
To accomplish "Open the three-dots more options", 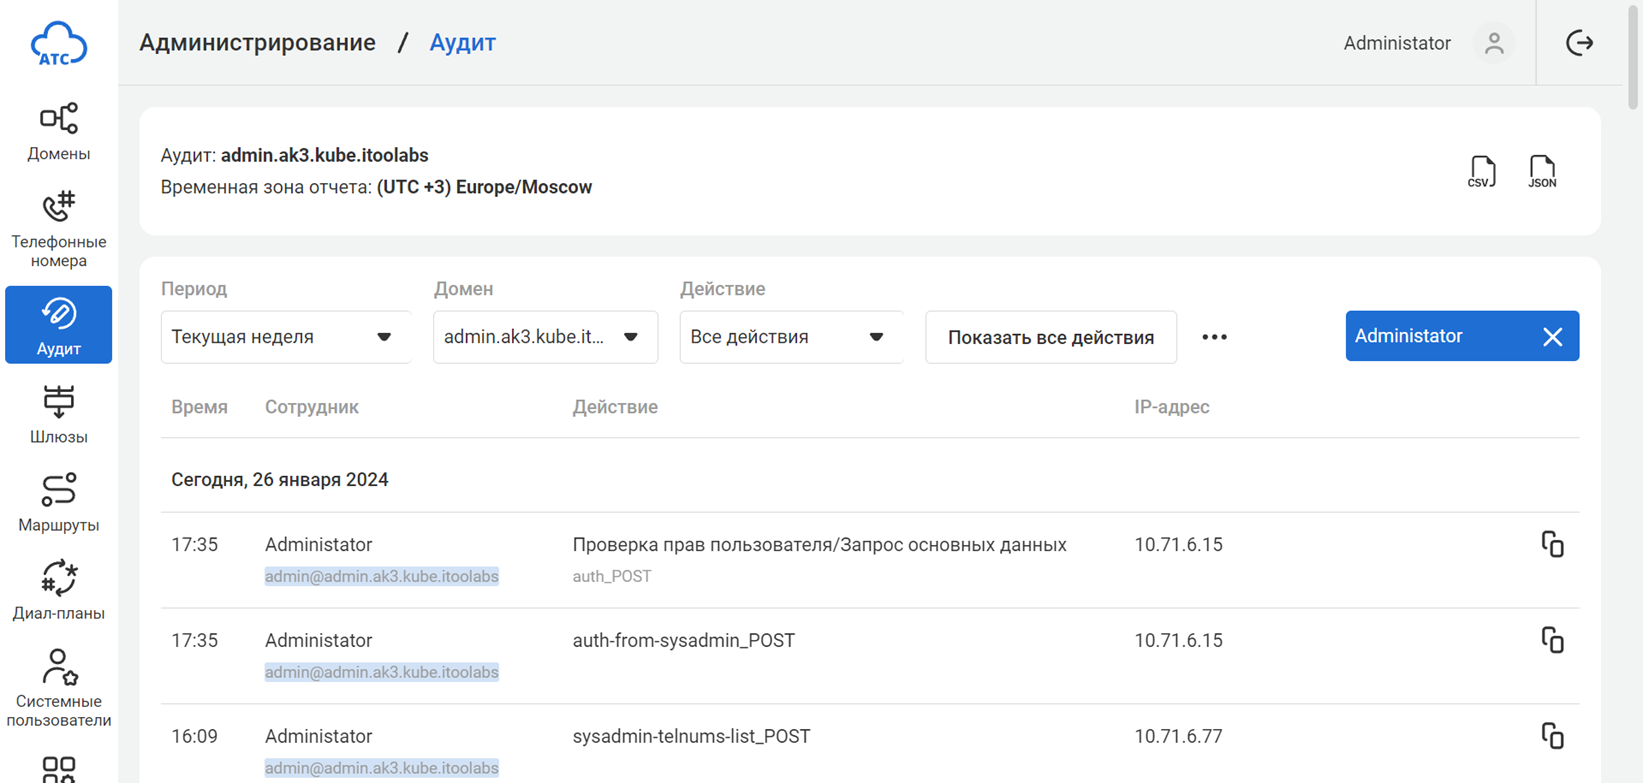I will [1214, 337].
